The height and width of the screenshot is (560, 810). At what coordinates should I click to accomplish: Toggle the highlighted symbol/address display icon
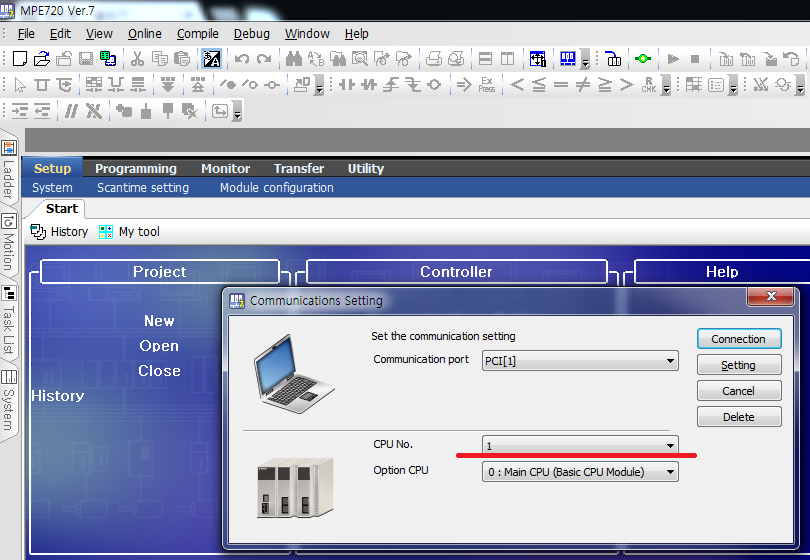[x=211, y=59]
